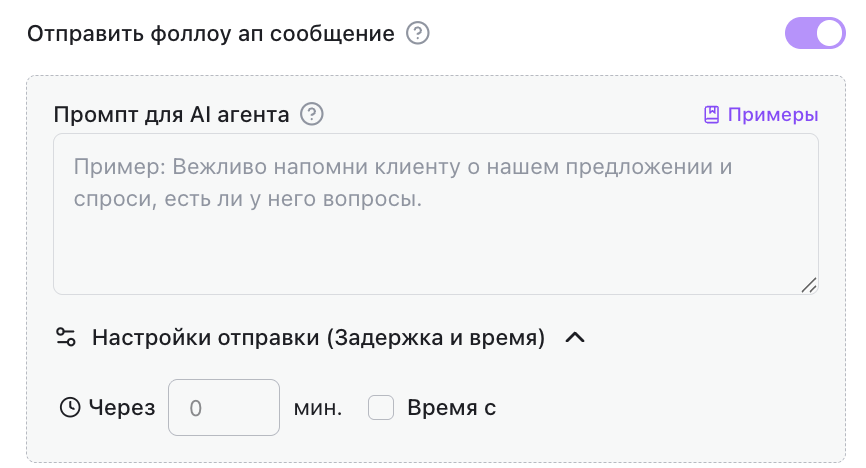Screen dimensions: 866x468
Task: Click the sliders icon before Настройки отправки
Action: (66, 337)
